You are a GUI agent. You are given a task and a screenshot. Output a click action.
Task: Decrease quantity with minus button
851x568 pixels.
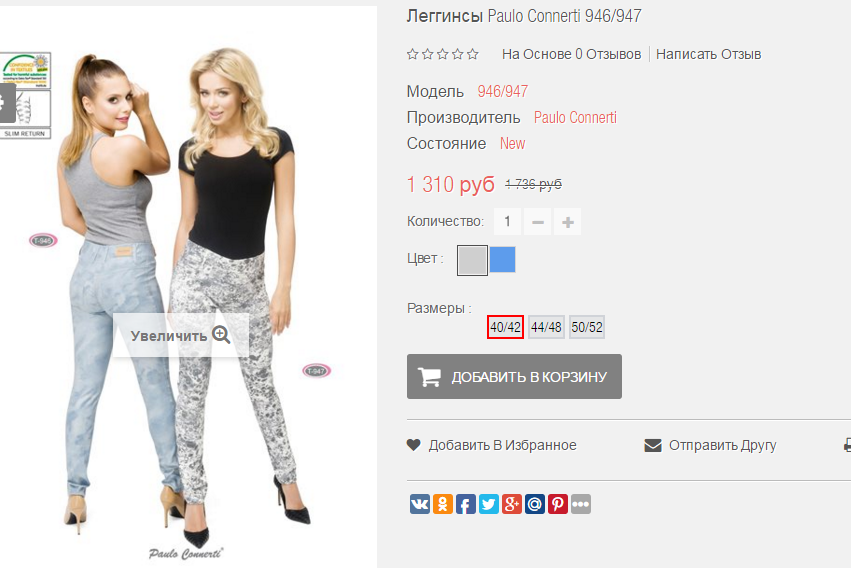click(538, 222)
